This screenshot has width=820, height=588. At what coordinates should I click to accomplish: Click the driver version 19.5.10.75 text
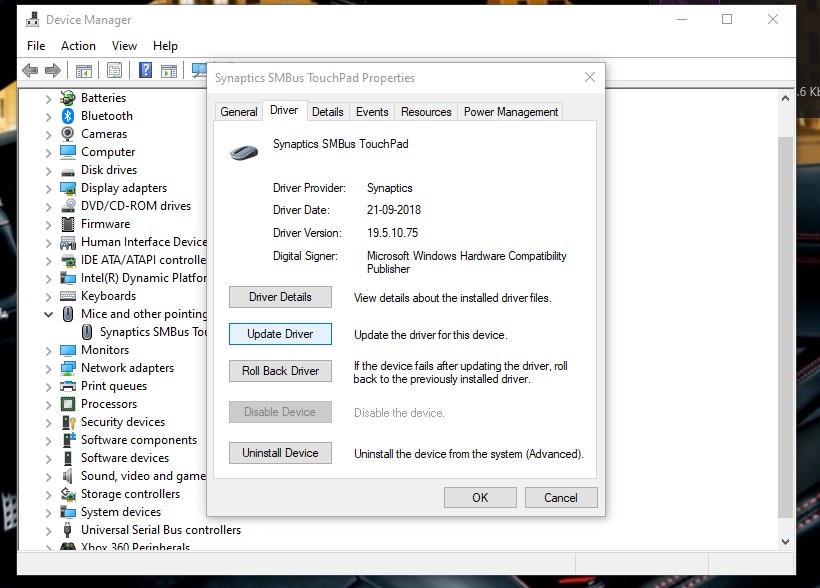[x=392, y=233]
